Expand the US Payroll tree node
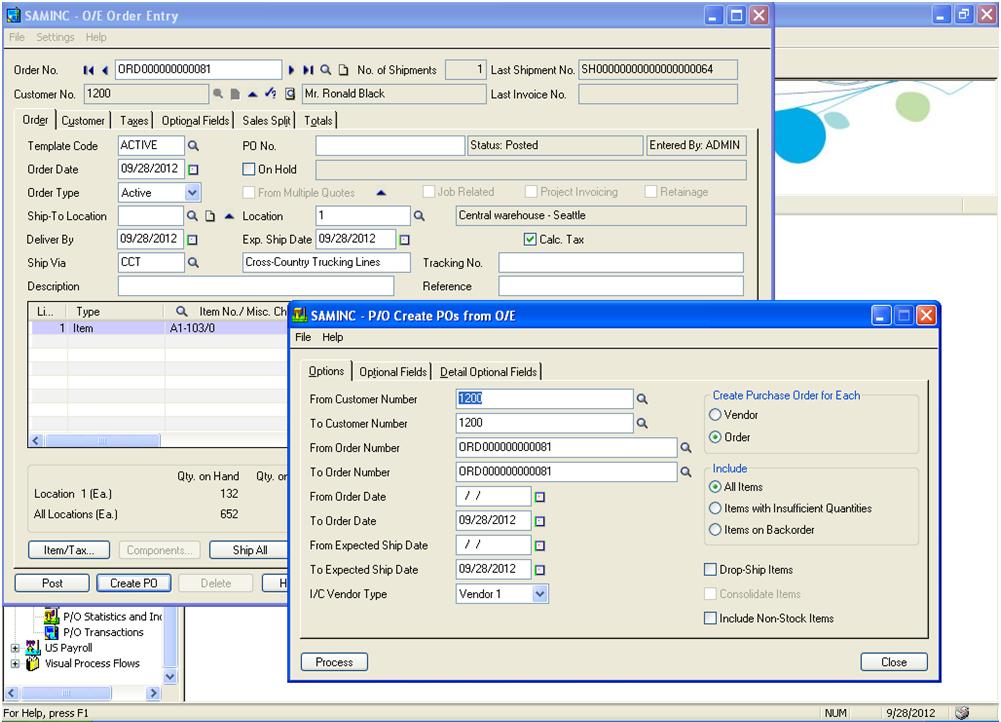The image size is (1001, 722). coord(14,647)
